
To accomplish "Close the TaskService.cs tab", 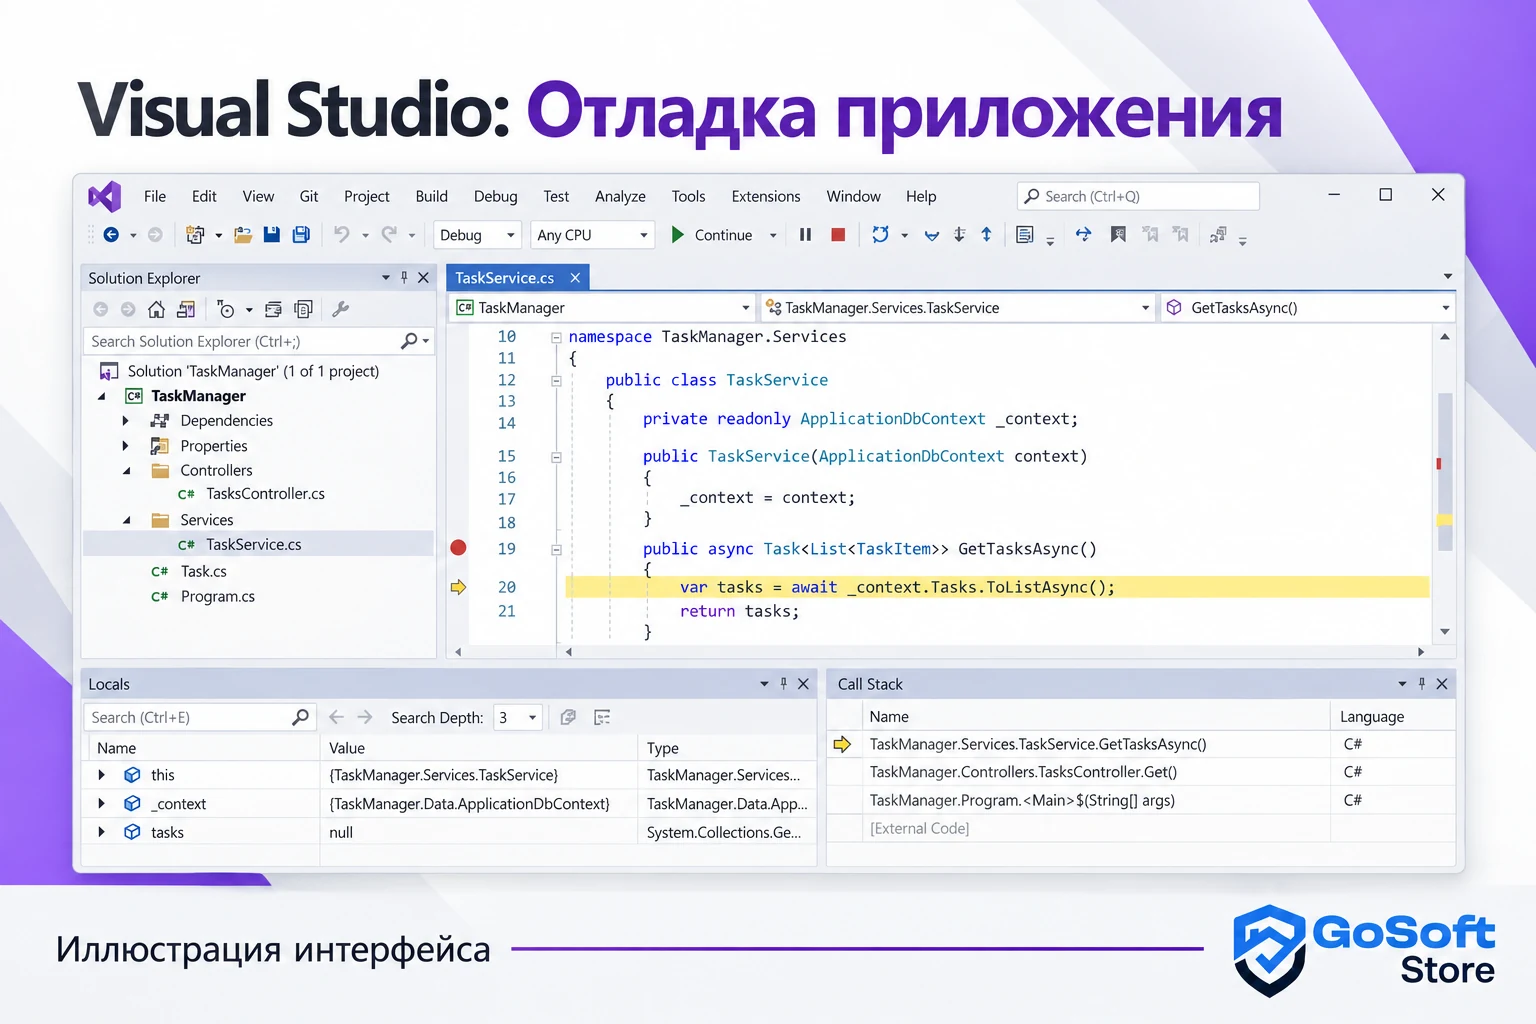I will pyautogui.click(x=575, y=278).
